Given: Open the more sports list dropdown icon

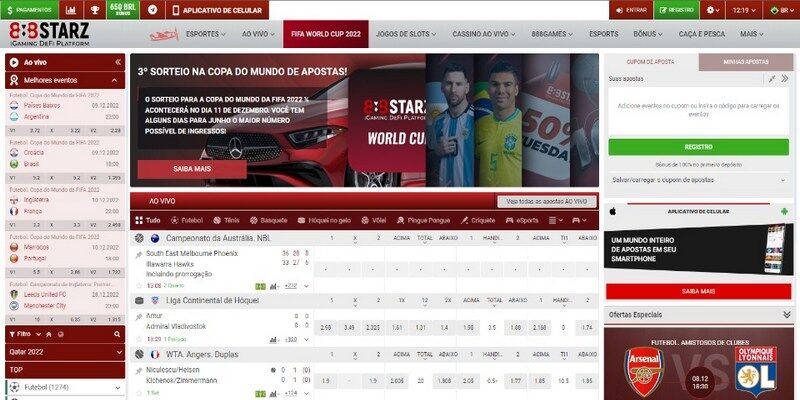Looking at the screenshot, I should pos(556,220).
